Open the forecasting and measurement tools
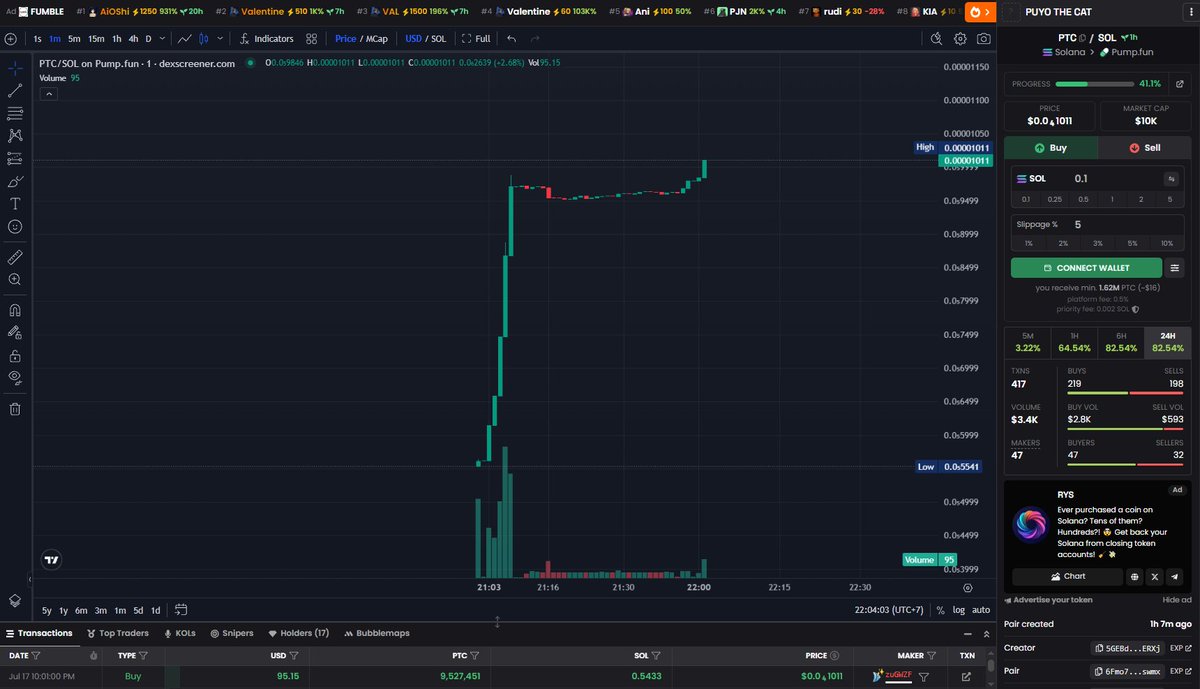Image resolution: width=1200 pixels, height=689 pixels. click(15, 158)
